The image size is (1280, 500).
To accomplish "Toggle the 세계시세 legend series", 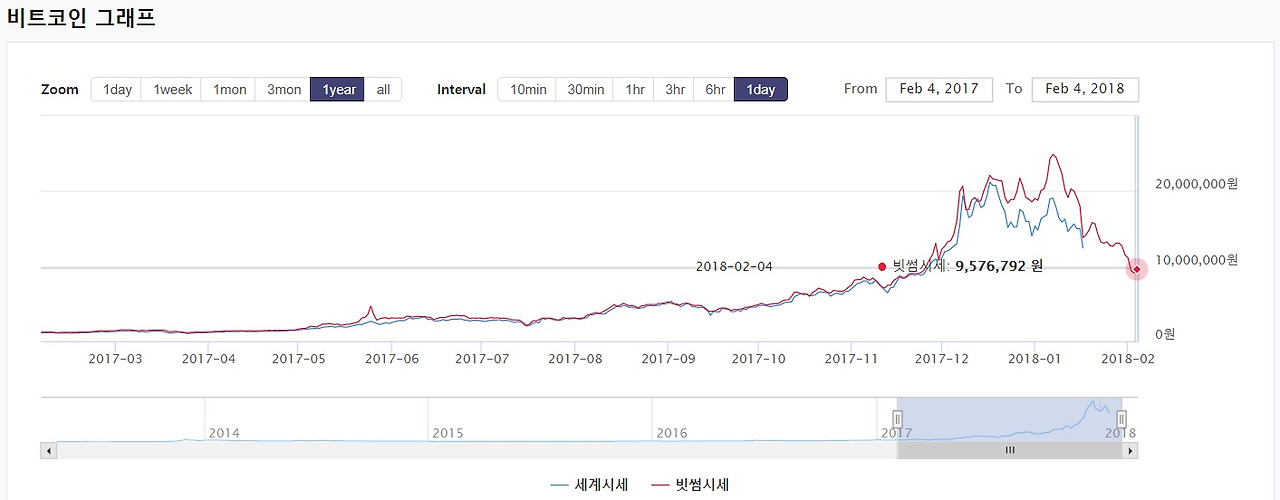I will tap(590, 485).
